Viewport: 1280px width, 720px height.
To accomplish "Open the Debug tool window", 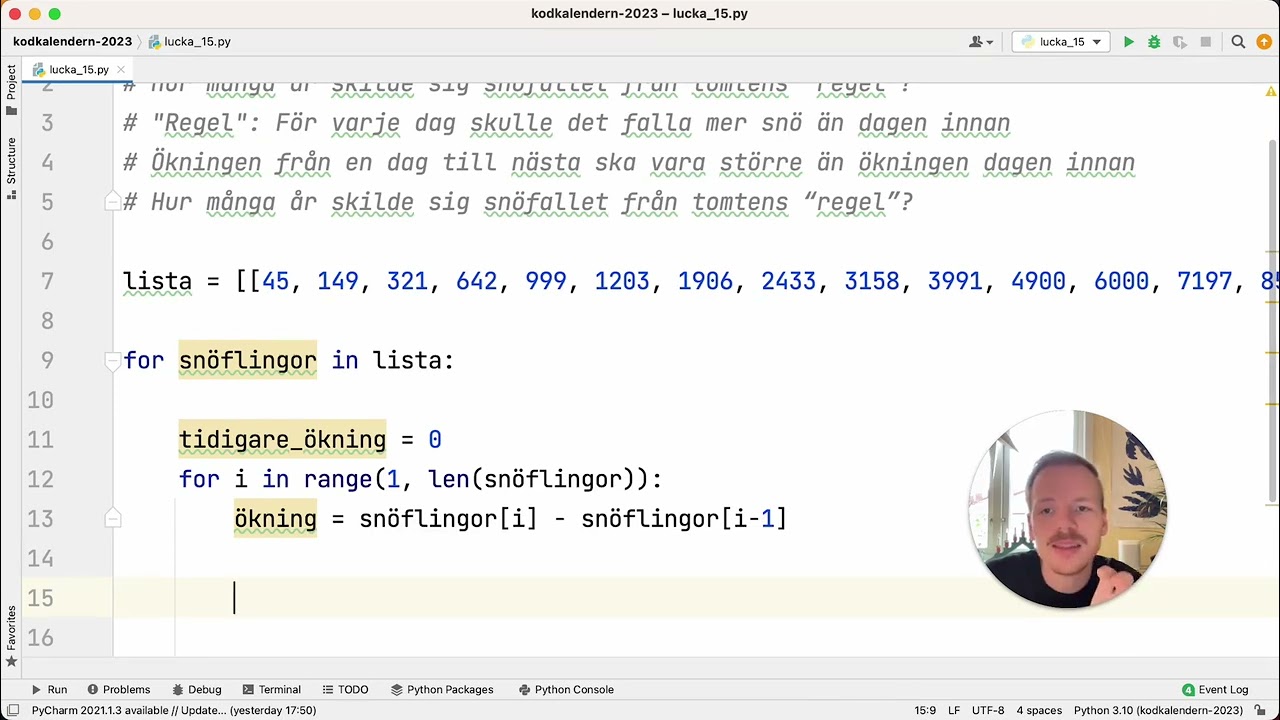I will pos(196,690).
